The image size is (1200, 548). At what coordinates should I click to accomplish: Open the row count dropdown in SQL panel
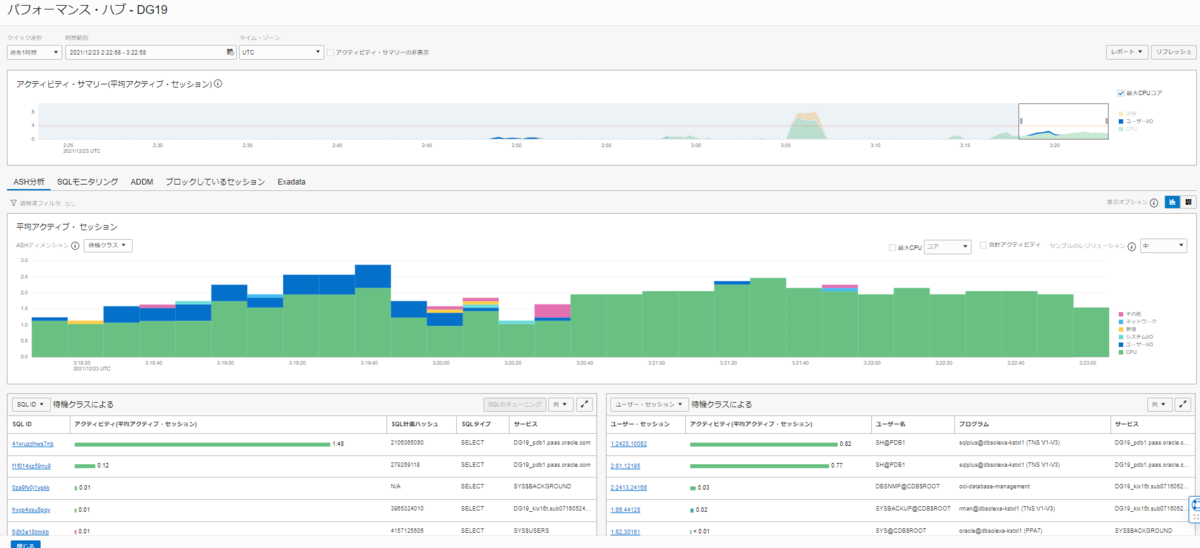pyautogui.click(x=561, y=404)
